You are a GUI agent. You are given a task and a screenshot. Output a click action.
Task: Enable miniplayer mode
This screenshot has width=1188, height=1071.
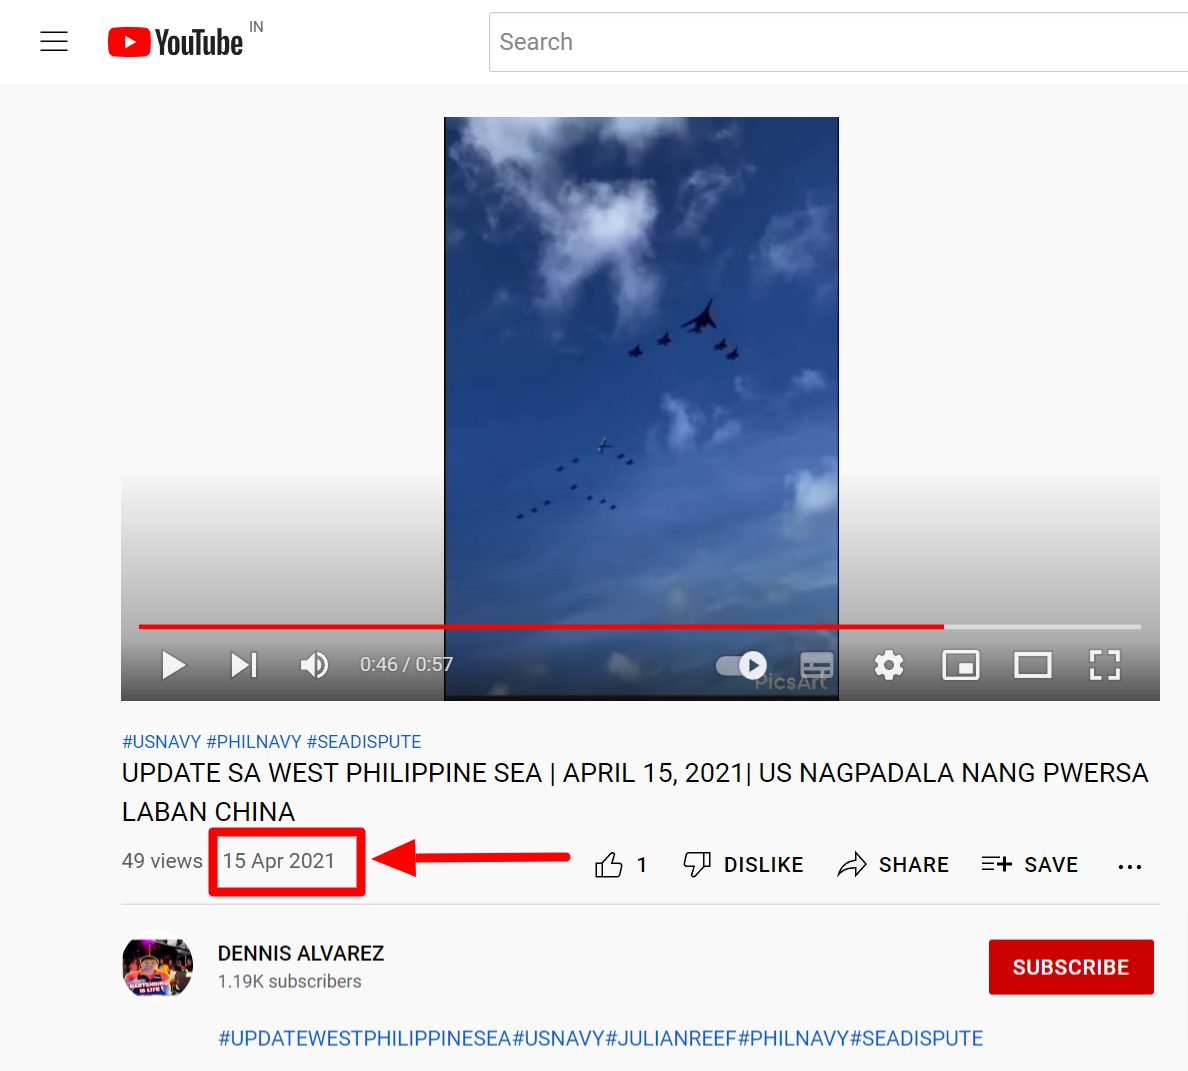[x=961, y=666]
